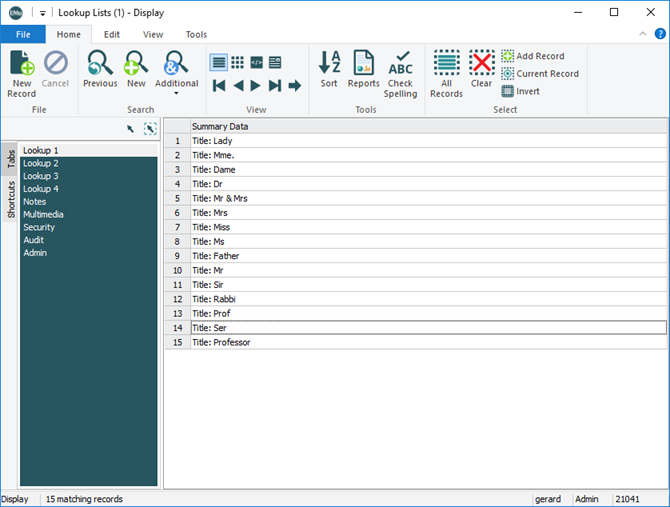Run a New search
Image resolution: width=670 pixels, height=507 pixels.
click(135, 66)
